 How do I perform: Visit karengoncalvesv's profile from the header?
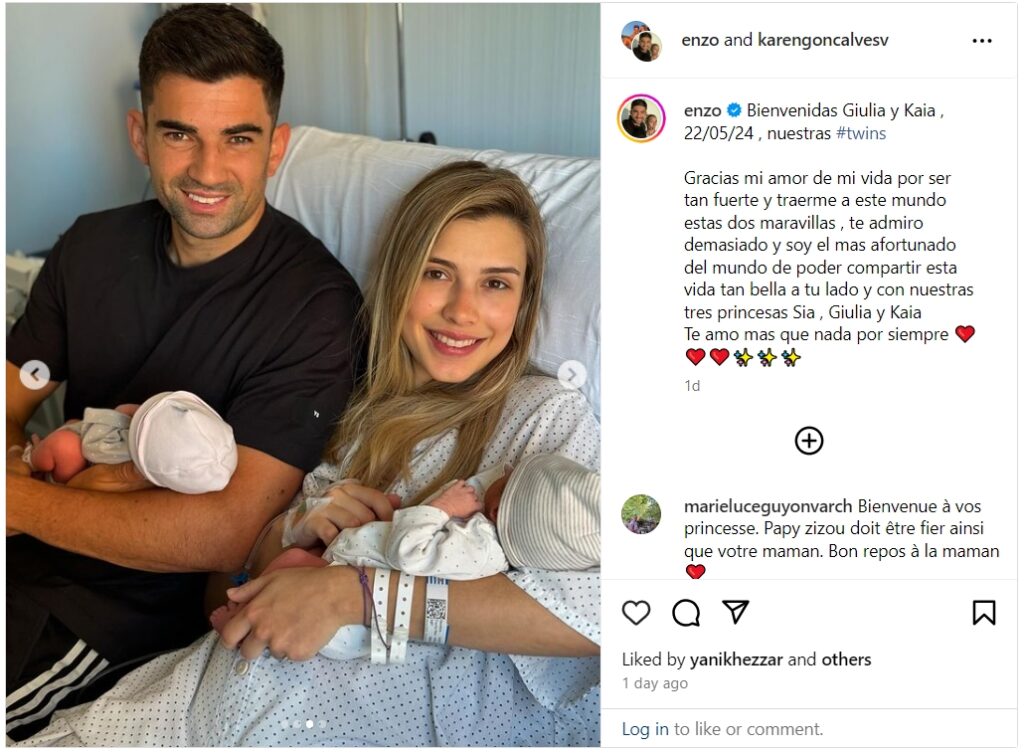(823, 40)
